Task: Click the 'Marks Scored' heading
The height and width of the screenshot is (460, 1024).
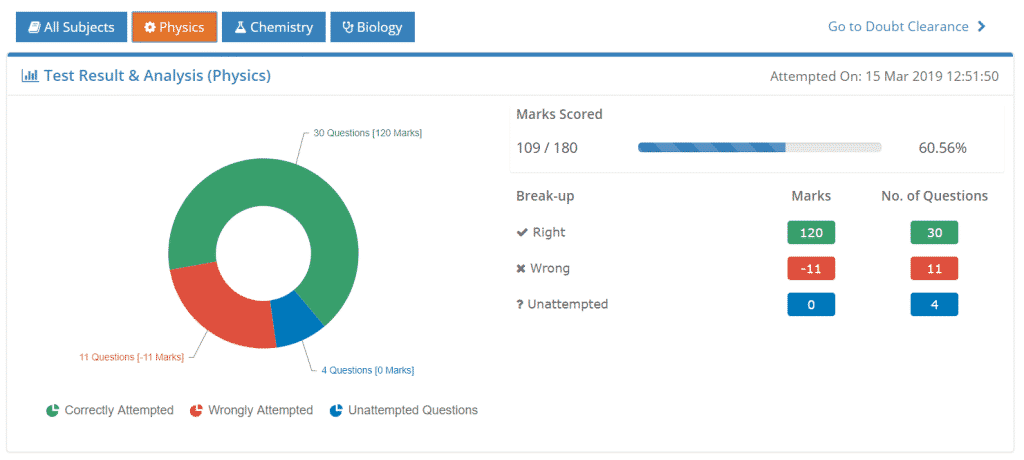Action: 560,114
